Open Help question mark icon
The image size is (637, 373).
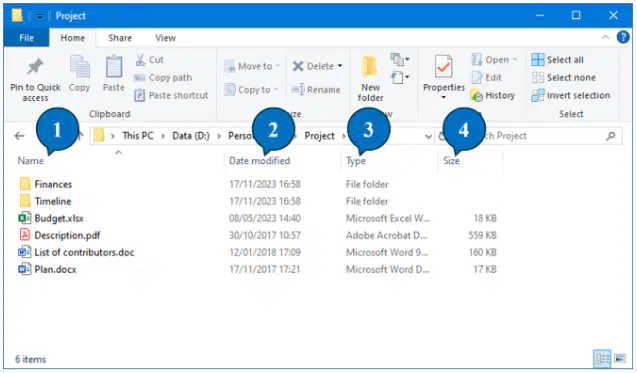point(623,37)
